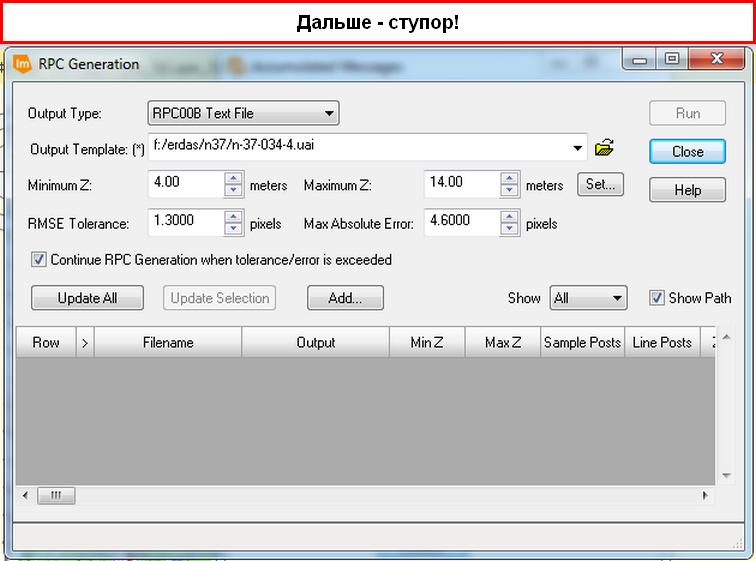Increase Minimum Z with up arrow
Image resolution: width=756 pixels, height=561 pixels.
pyautogui.click(x=233, y=178)
